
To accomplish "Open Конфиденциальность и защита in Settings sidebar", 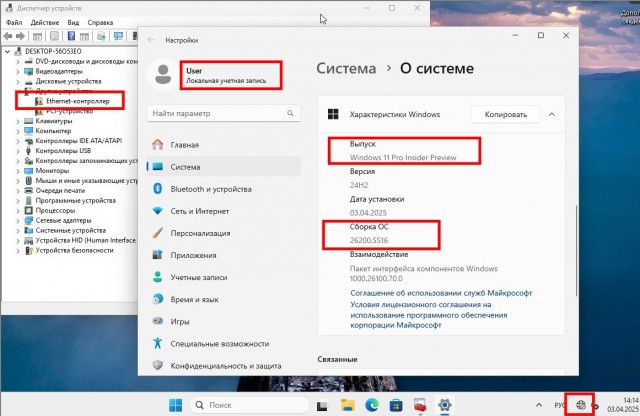I will pyautogui.click(x=224, y=365).
